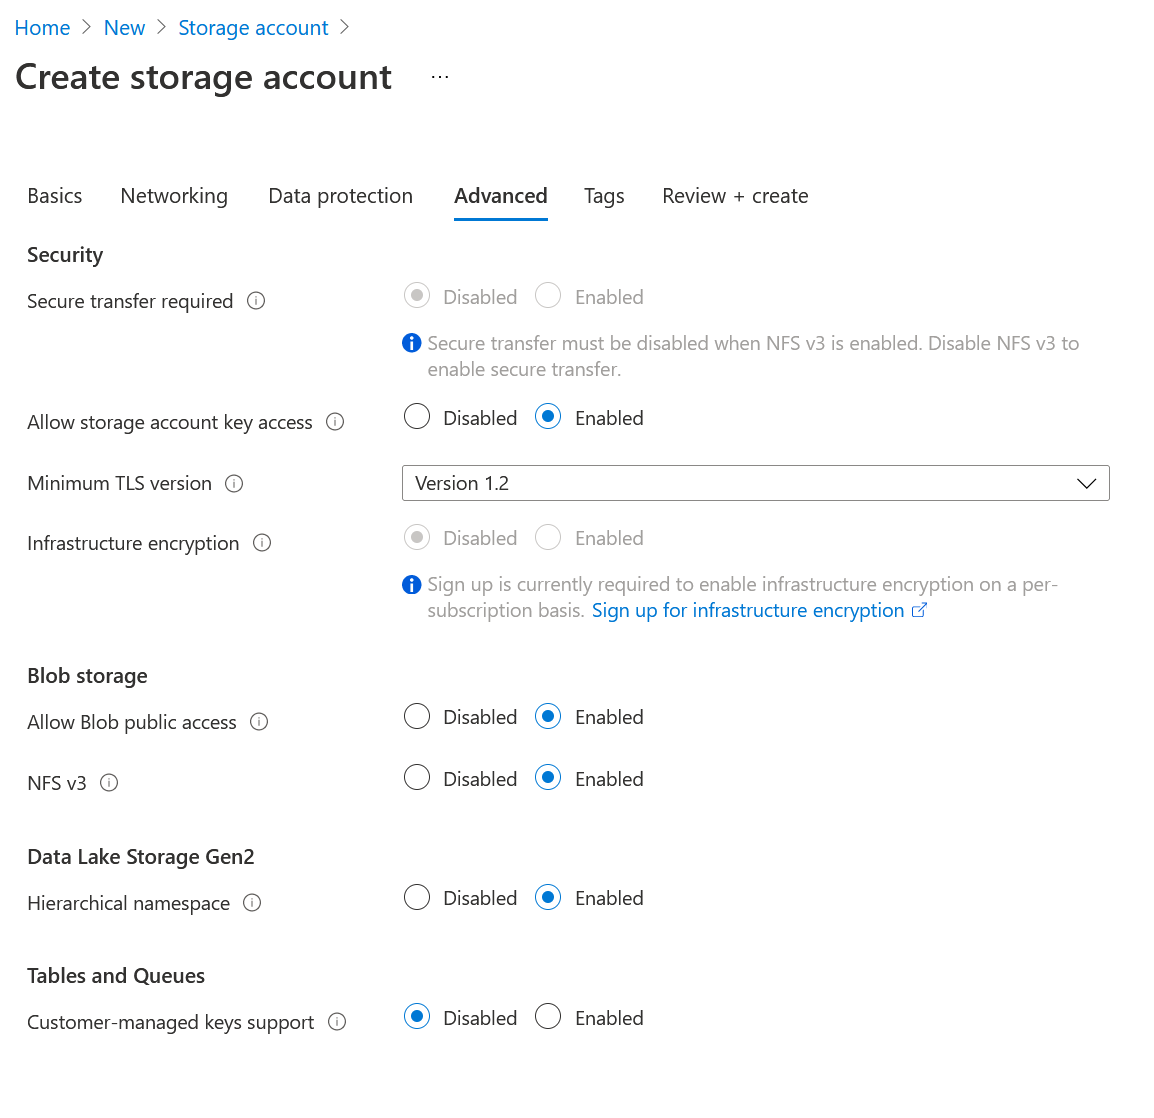
Task: Disable Allow Blob public access
Action: coord(416,716)
